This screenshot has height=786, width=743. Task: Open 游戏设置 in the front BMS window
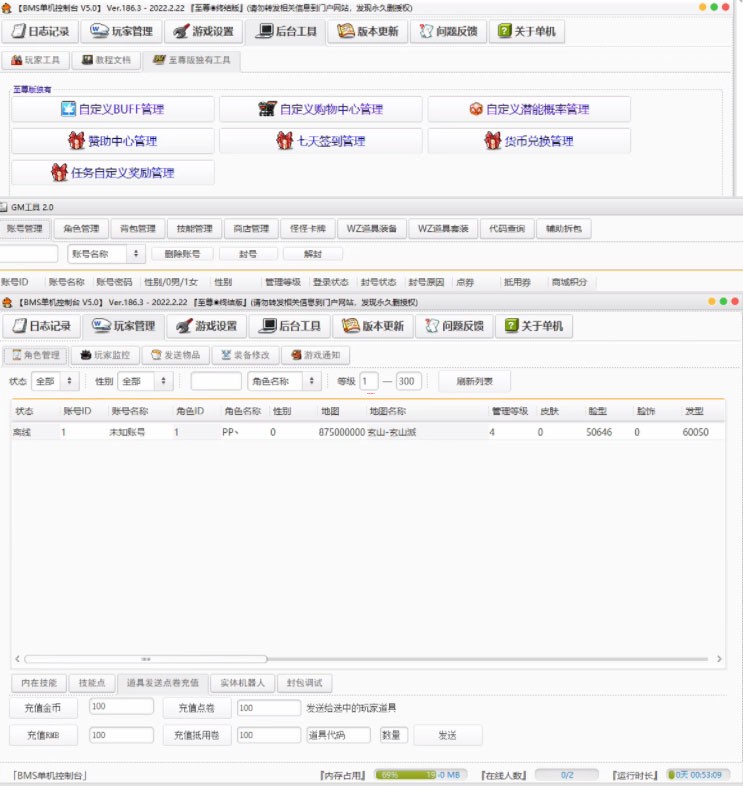coord(207,326)
